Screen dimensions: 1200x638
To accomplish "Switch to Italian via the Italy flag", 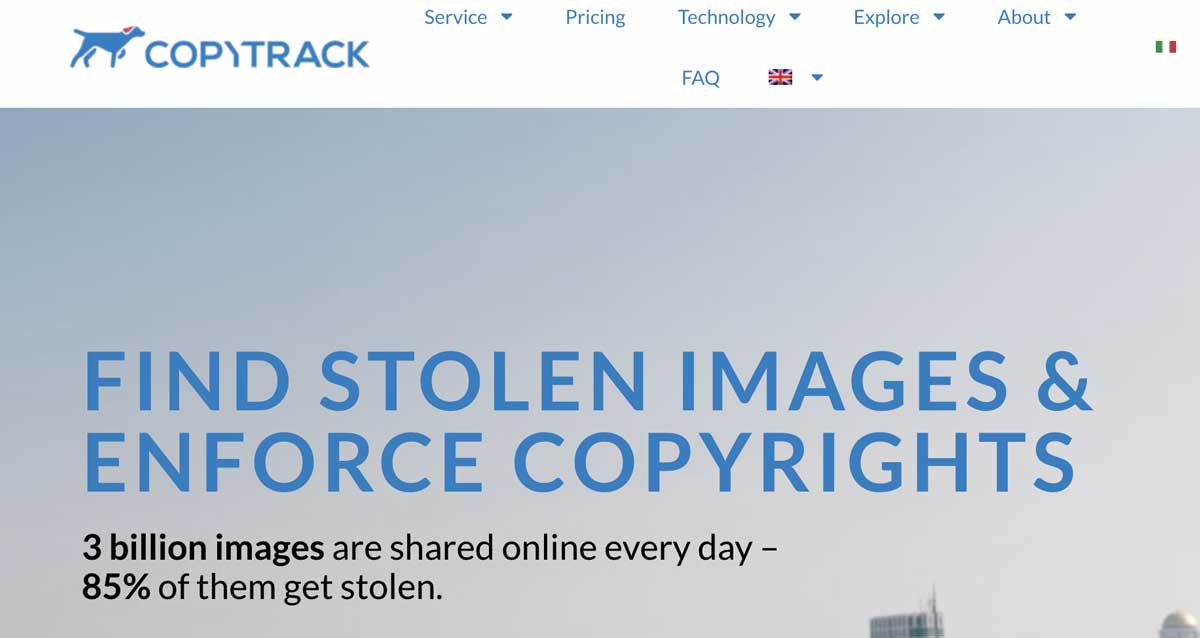I will pos(1165,46).
